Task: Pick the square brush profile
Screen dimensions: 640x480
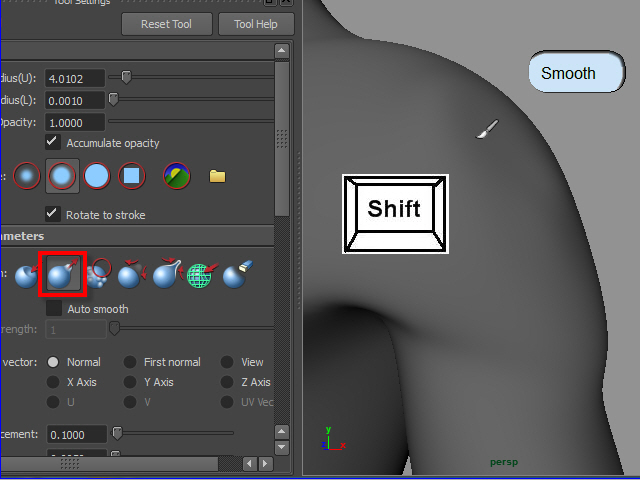Action: (132, 177)
